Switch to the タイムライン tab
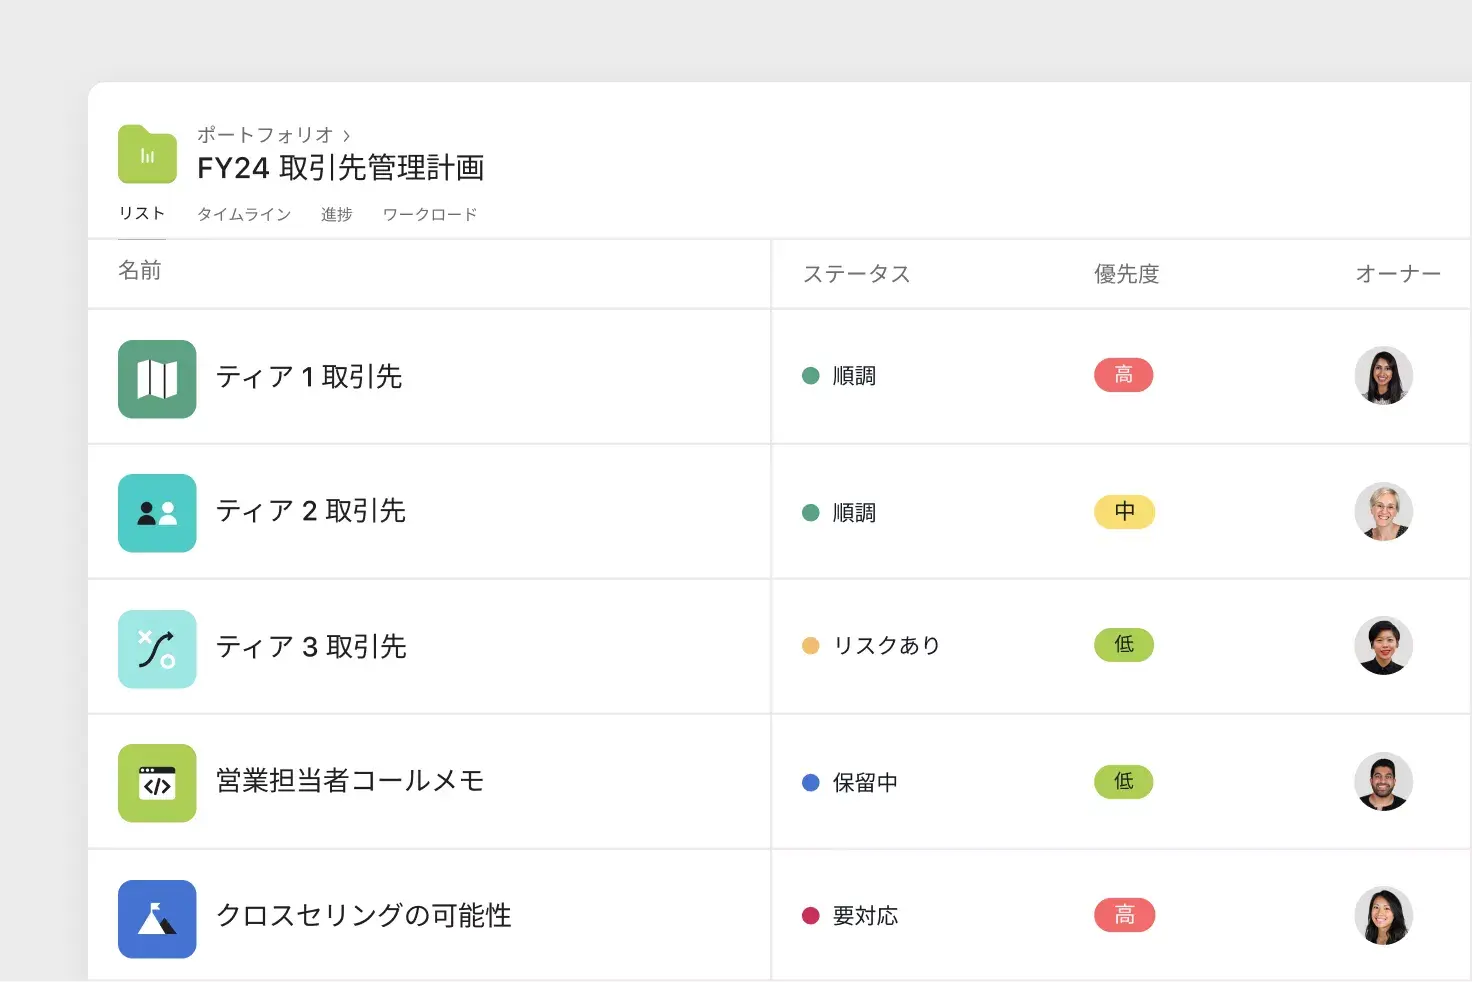1472x982 pixels. [243, 213]
